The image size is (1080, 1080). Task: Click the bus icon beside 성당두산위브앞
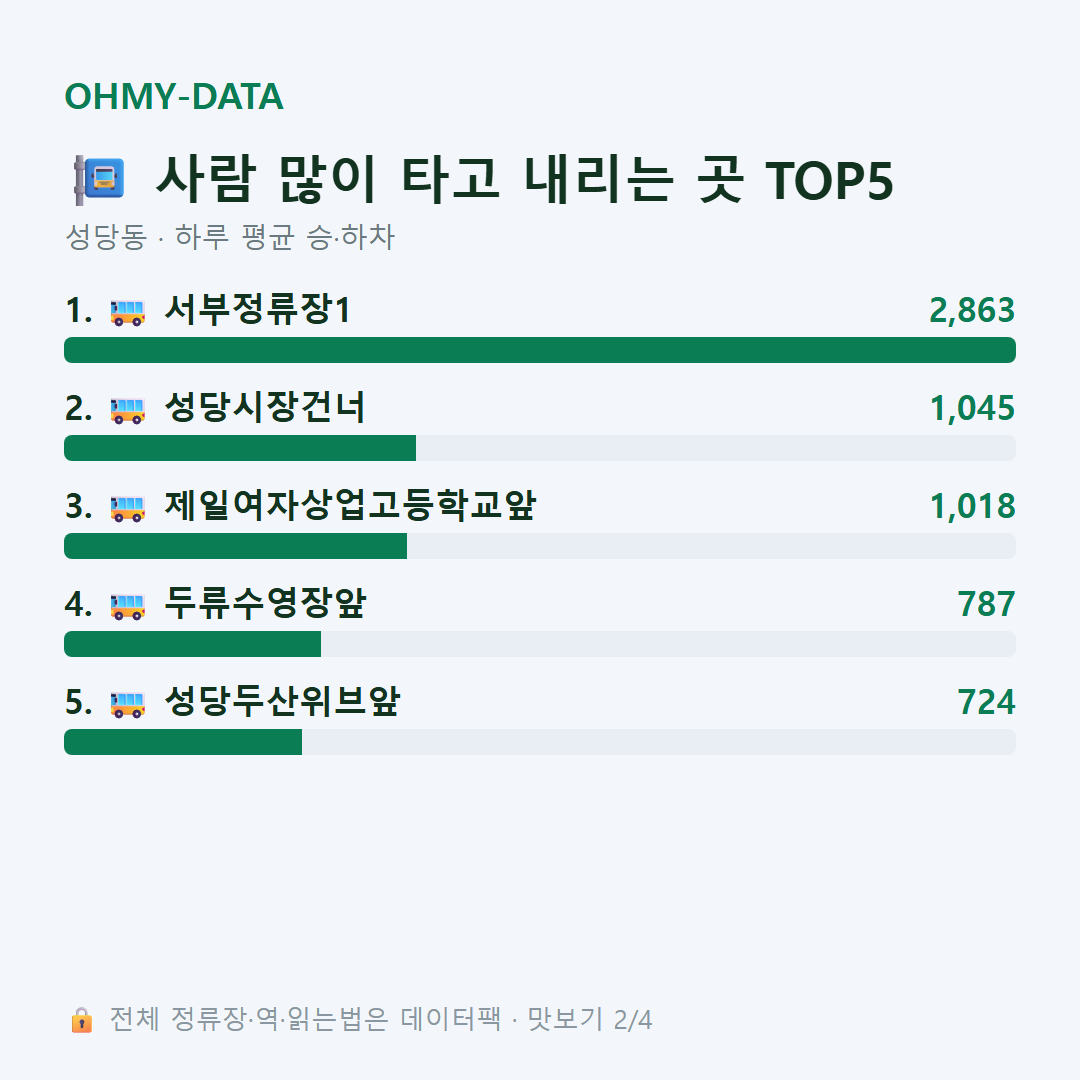click(x=128, y=704)
